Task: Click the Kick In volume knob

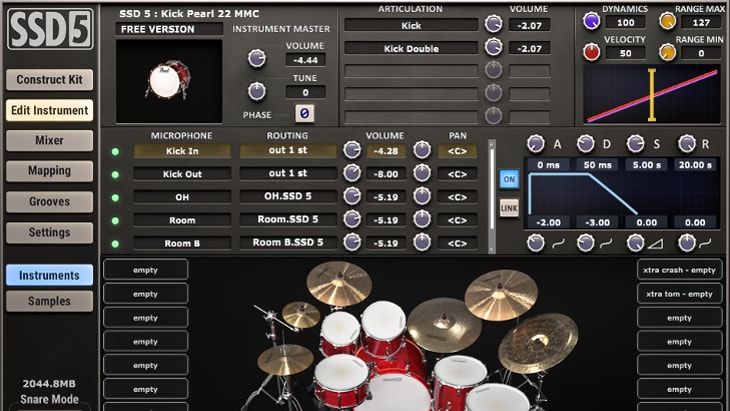Action: (x=352, y=150)
